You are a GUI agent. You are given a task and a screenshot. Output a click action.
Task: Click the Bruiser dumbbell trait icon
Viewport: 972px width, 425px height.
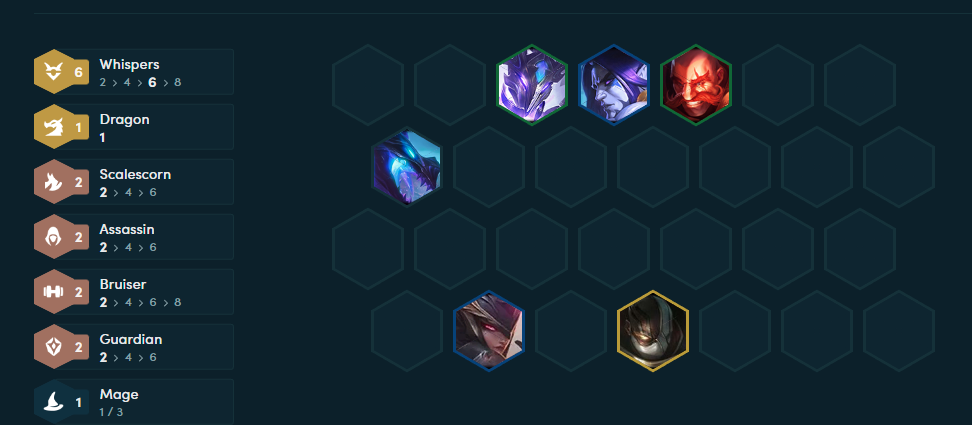click(x=55, y=291)
